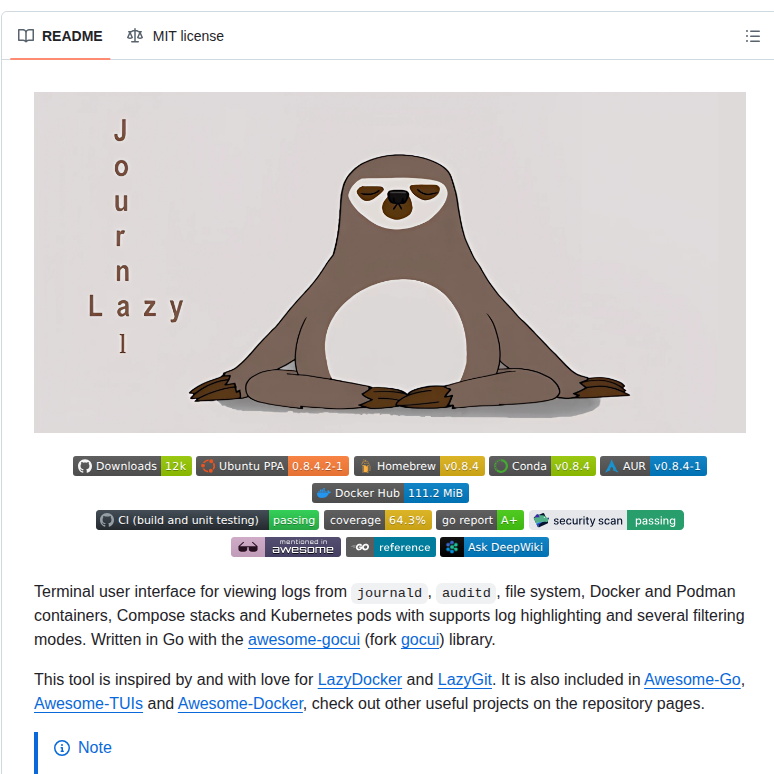The height and width of the screenshot is (774, 774).
Task: Click the mentioned in awesome badge
Action: click(x=286, y=547)
